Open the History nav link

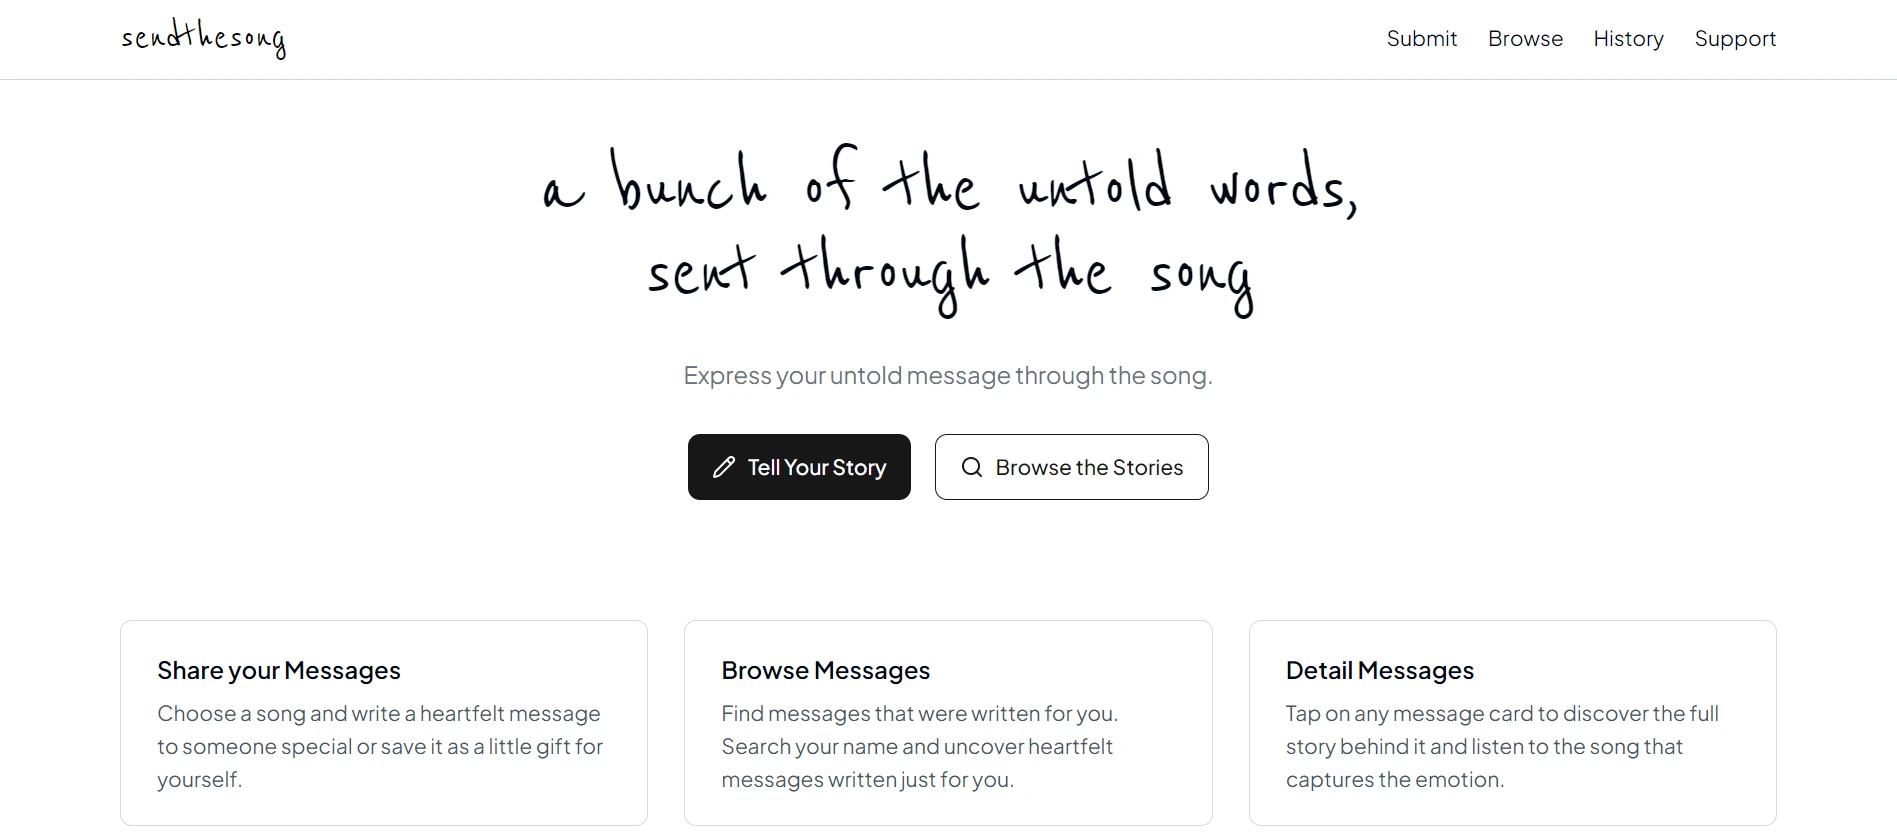1628,39
